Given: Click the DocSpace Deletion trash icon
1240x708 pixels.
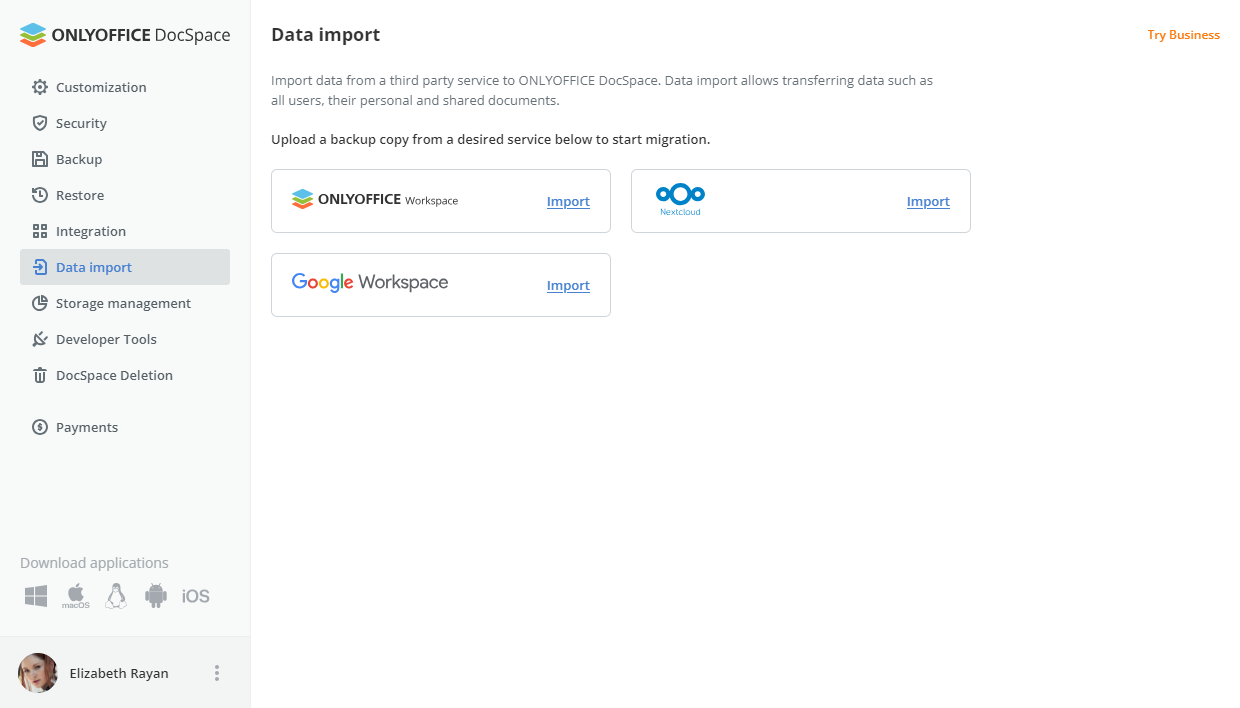Looking at the screenshot, I should click(x=39, y=375).
